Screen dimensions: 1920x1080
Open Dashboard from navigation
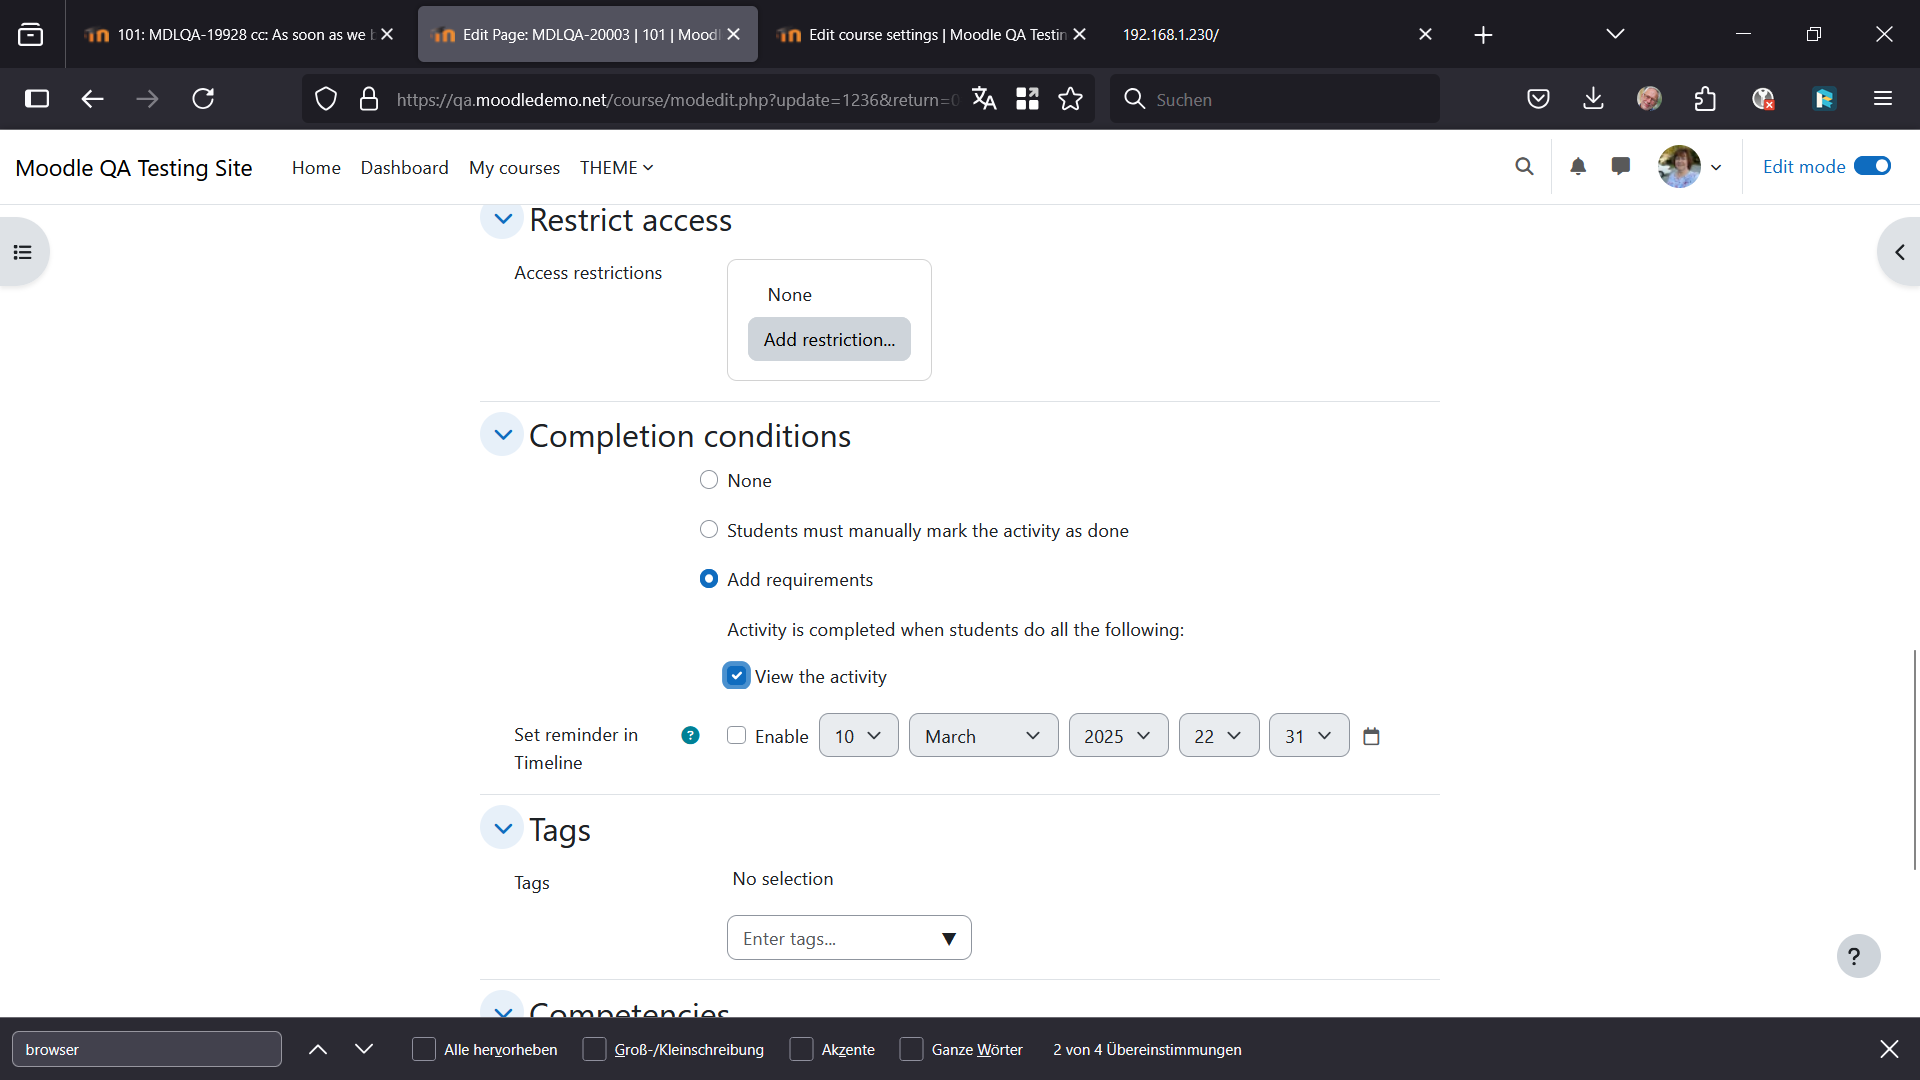coord(404,168)
